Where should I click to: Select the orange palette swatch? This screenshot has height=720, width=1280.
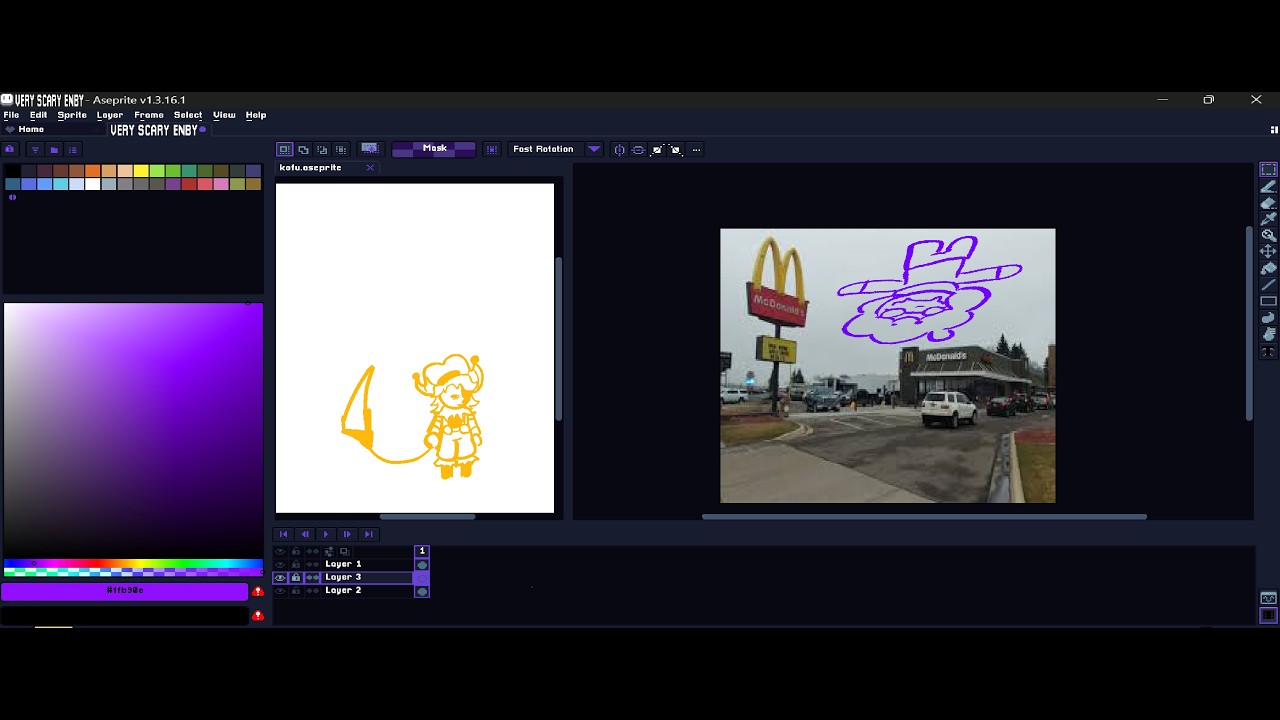click(x=93, y=171)
